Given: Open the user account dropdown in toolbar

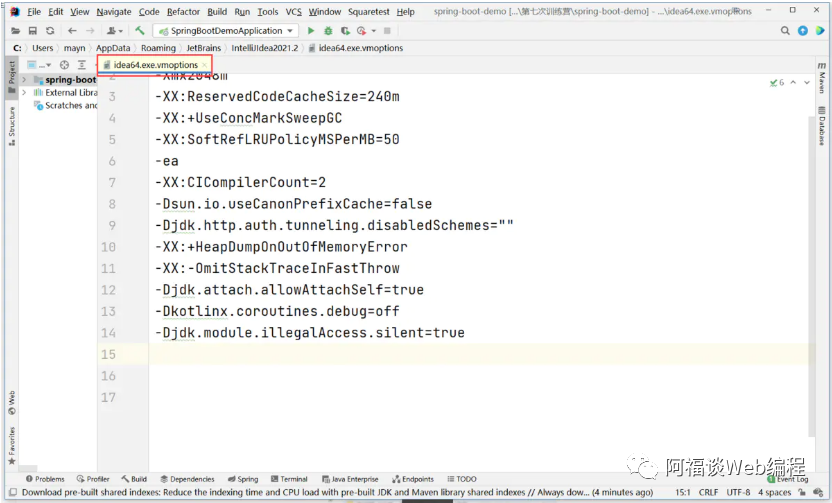Looking at the screenshot, I should tap(115, 31).
